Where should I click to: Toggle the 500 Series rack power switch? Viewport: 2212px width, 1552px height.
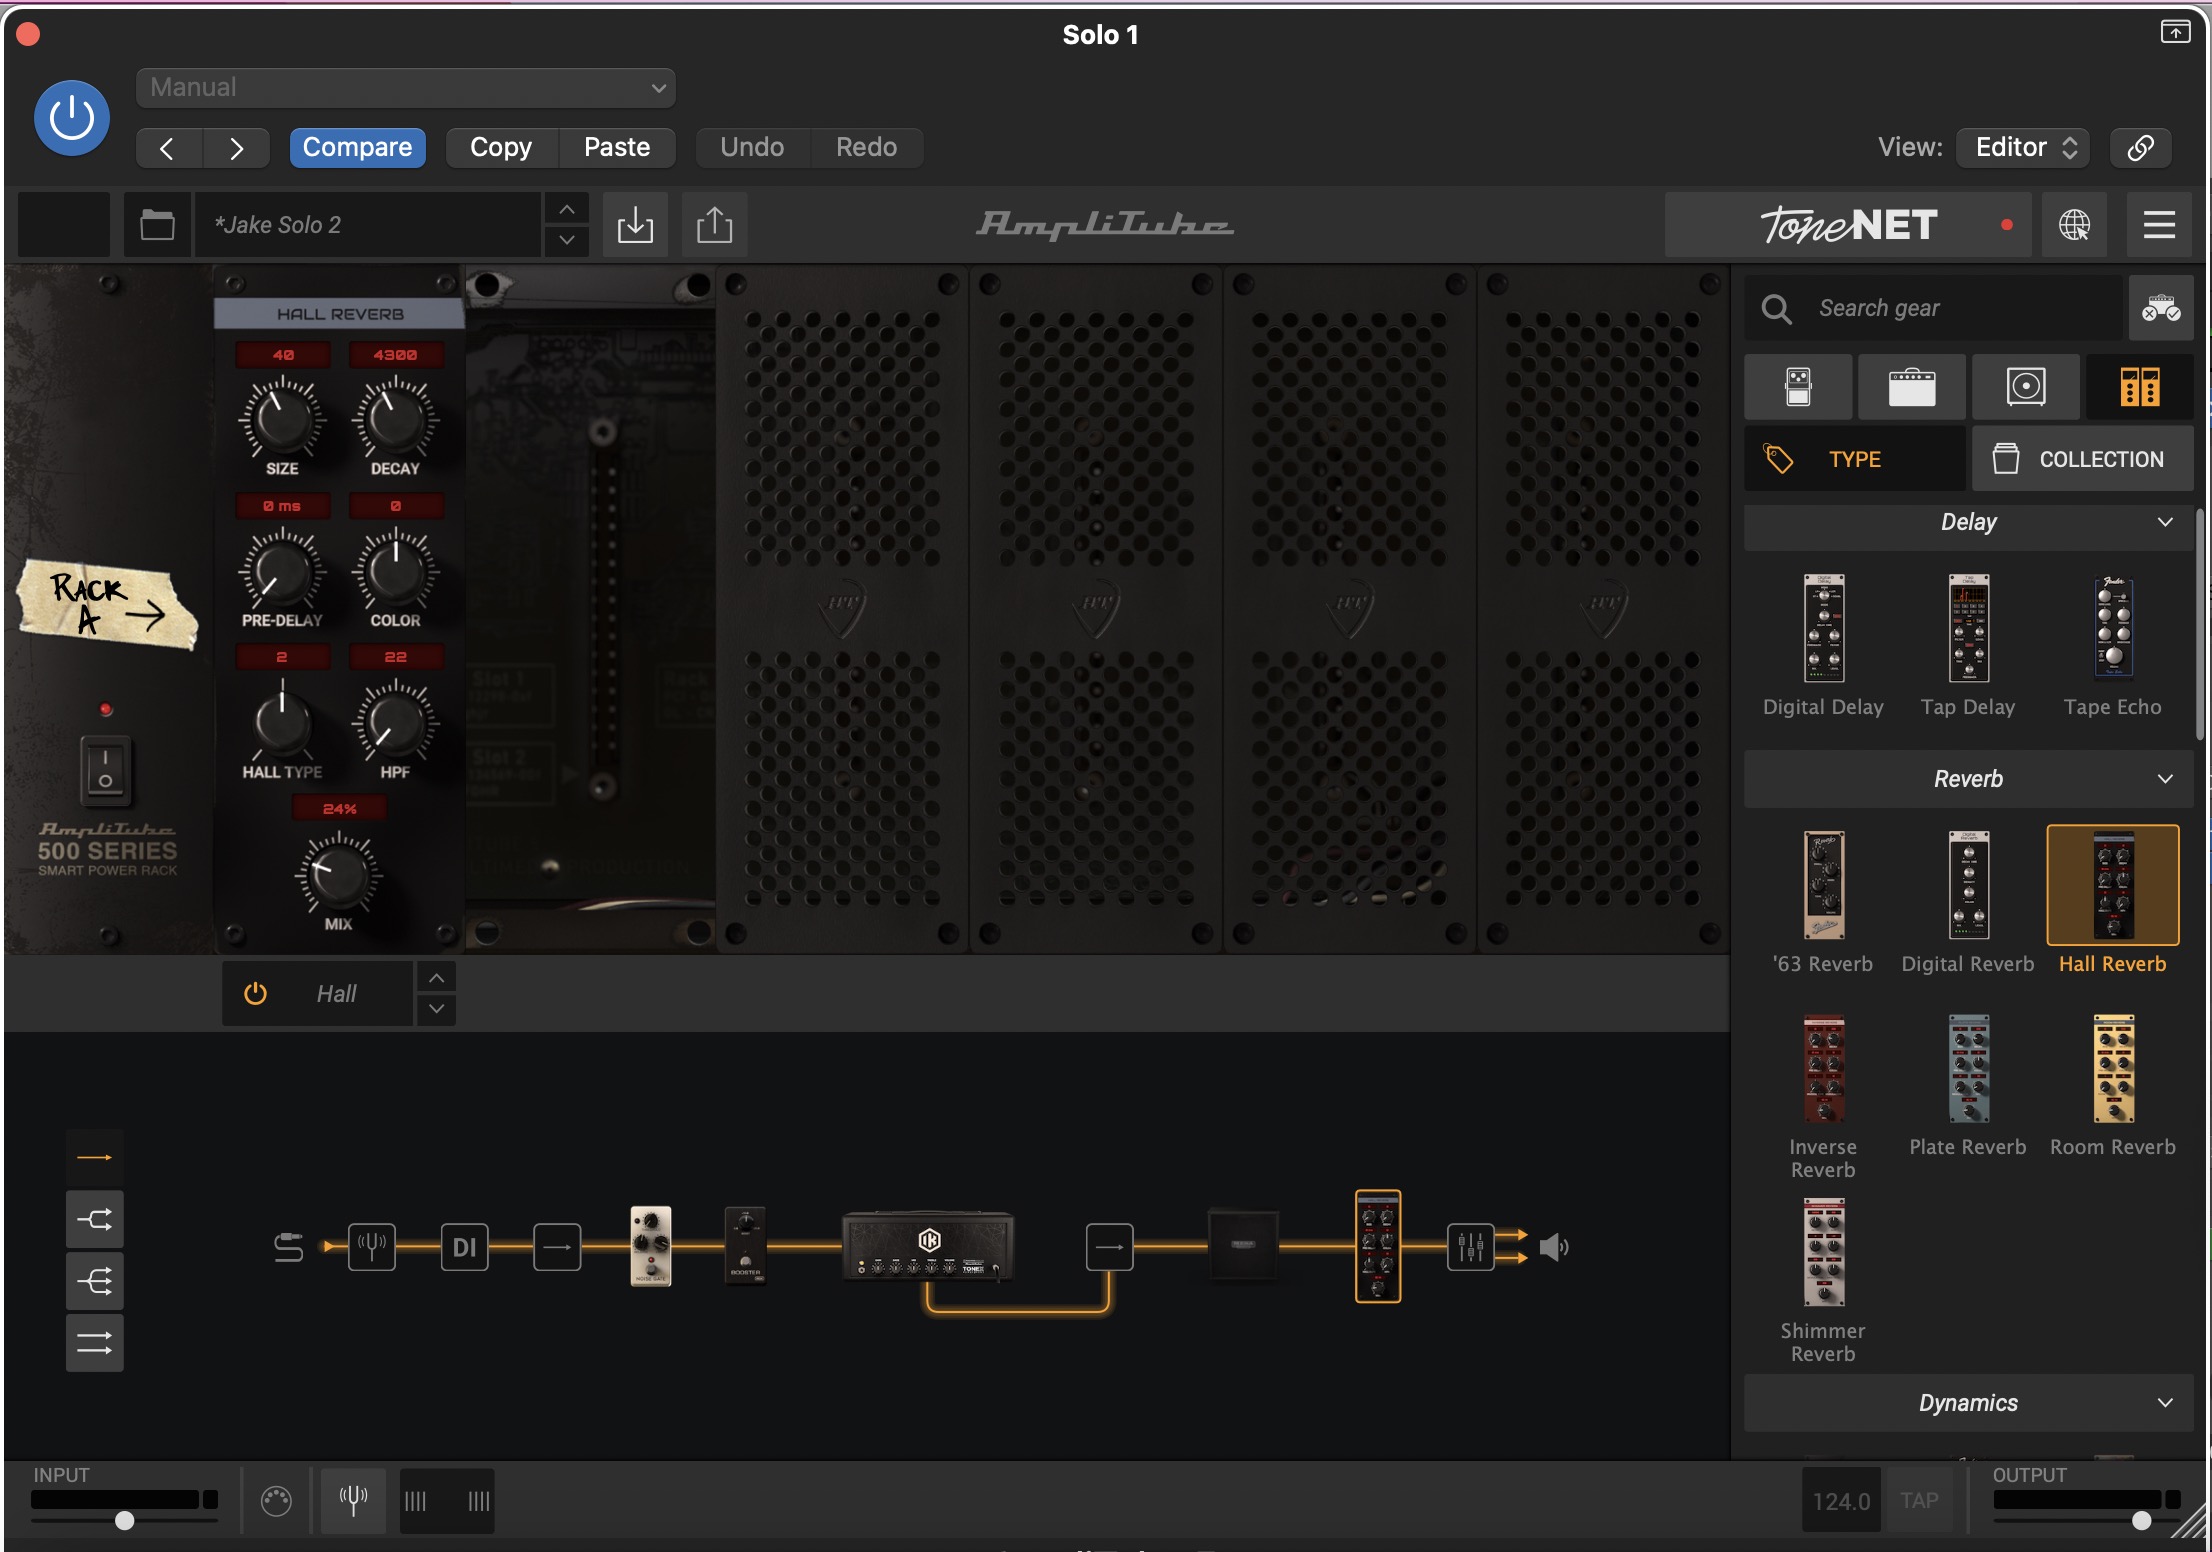click(105, 769)
